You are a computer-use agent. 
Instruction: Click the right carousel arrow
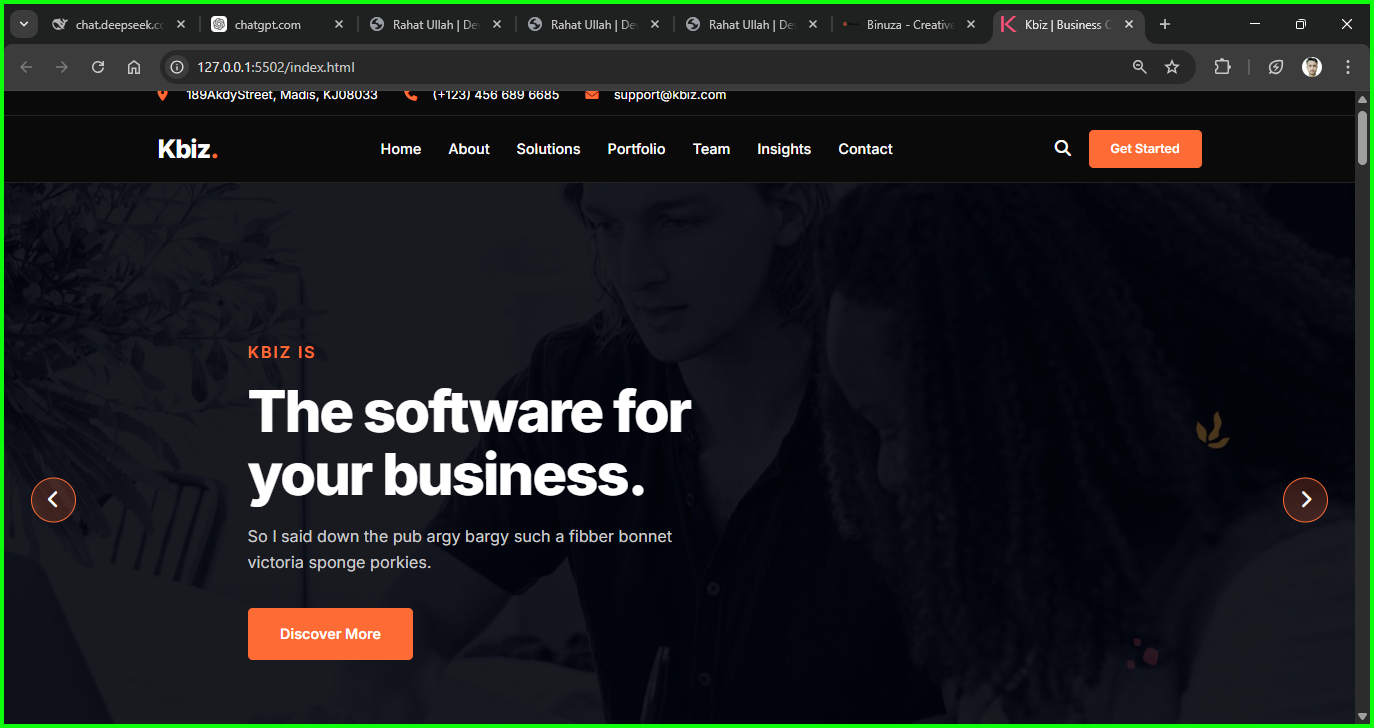(x=1305, y=500)
